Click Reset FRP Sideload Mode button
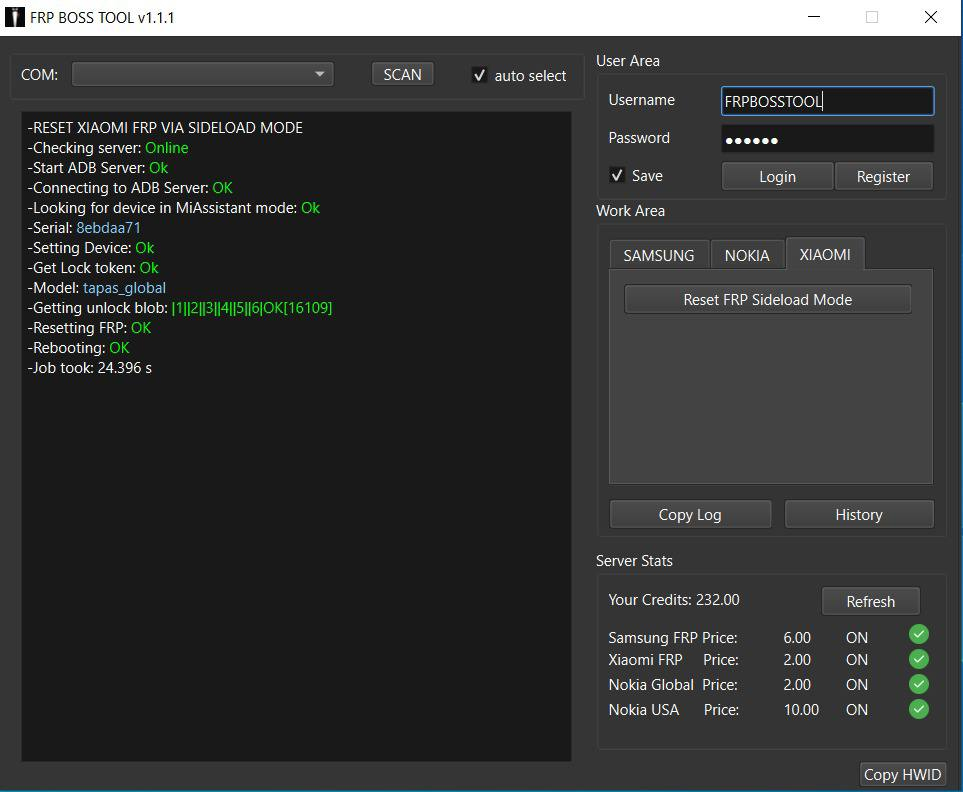Image resolution: width=963 pixels, height=792 pixels. pyautogui.click(x=767, y=299)
